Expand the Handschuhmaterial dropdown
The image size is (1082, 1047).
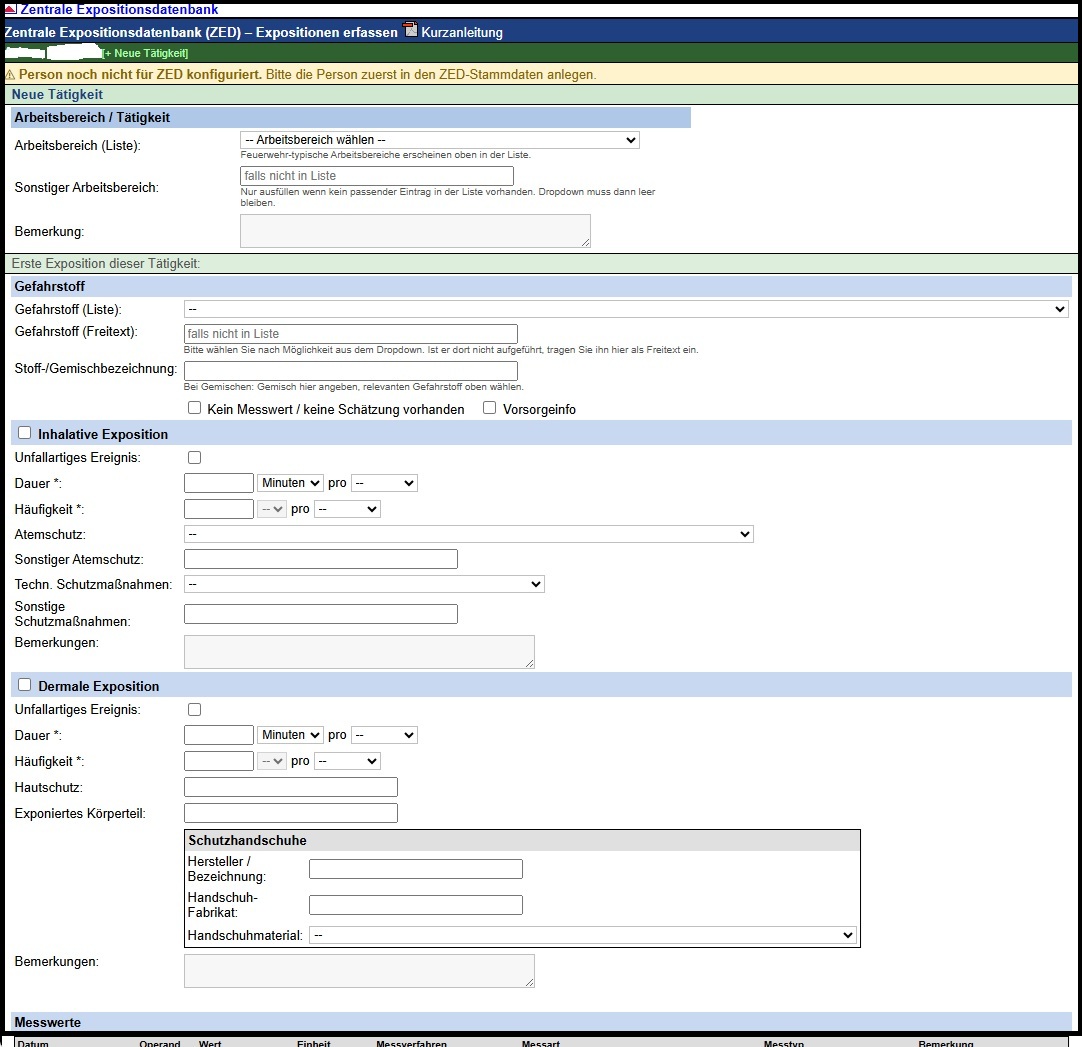[583, 935]
